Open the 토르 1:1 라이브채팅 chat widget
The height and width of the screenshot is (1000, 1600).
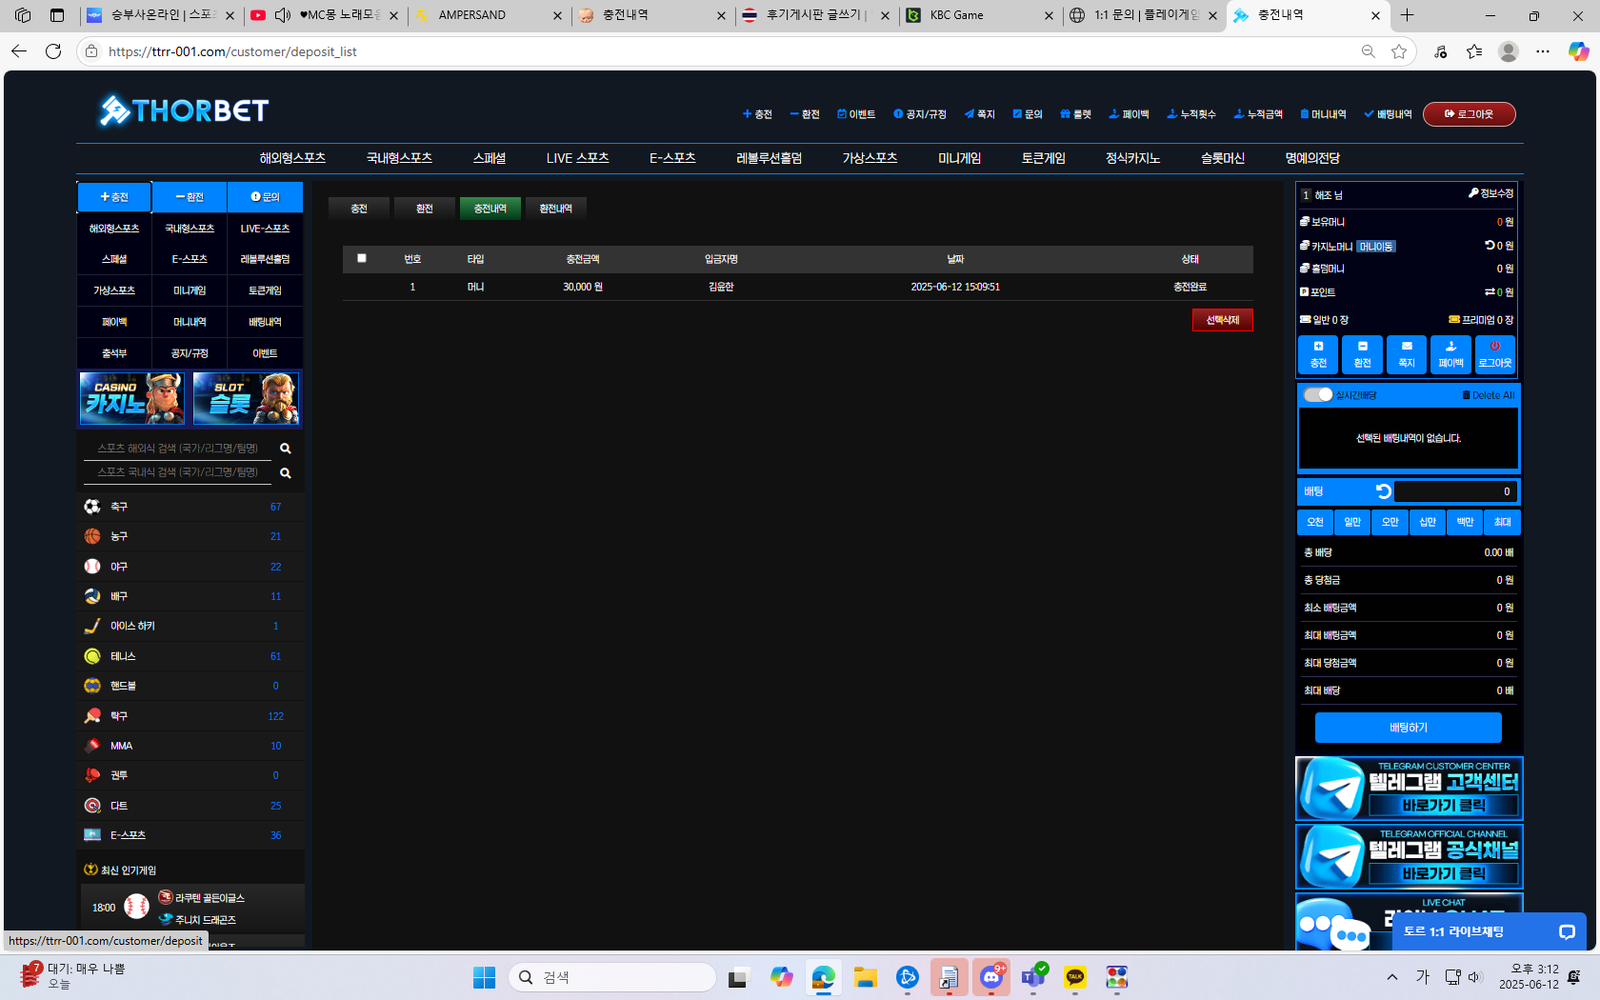click(1488, 931)
